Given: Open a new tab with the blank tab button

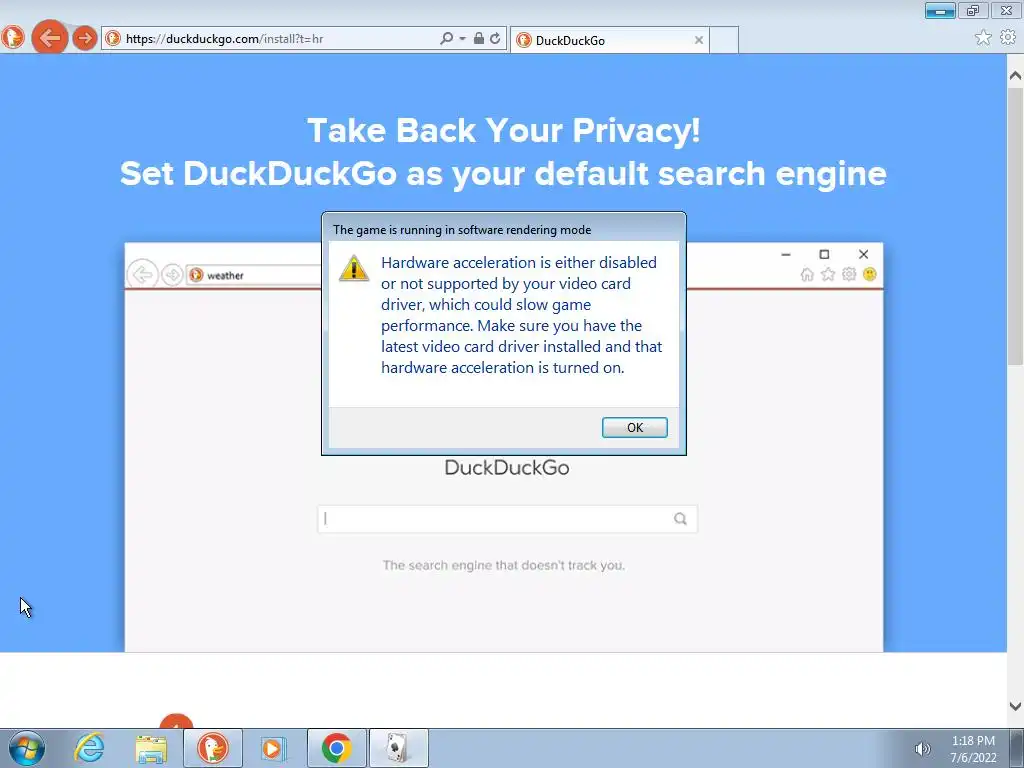Looking at the screenshot, I should coord(724,40).
